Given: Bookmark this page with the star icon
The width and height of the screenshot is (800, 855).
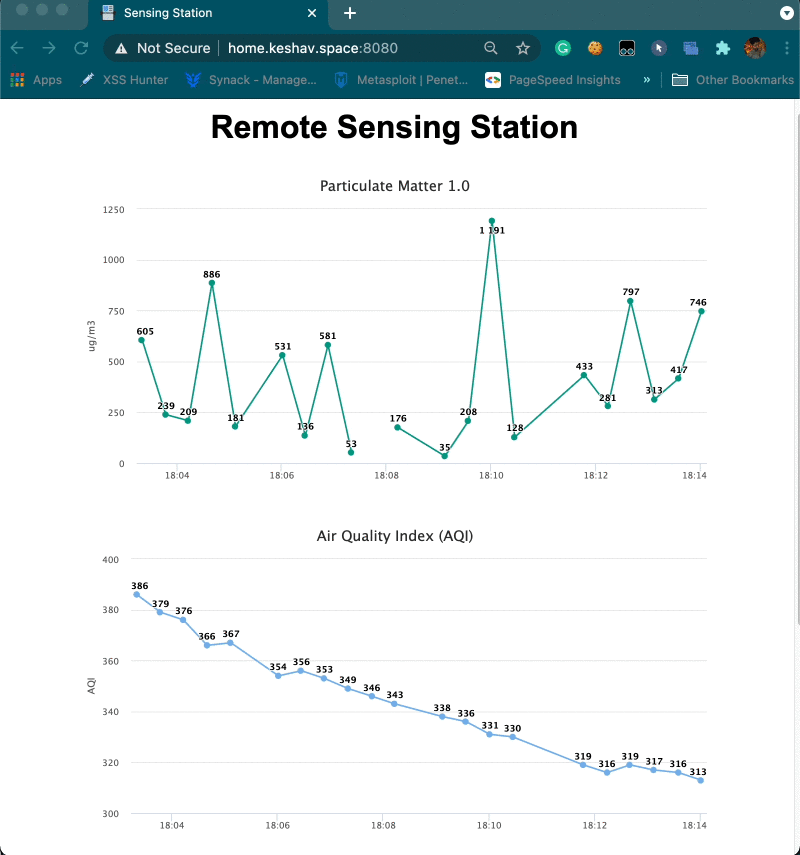Looking at the screenshot, I should pos(522,47).
